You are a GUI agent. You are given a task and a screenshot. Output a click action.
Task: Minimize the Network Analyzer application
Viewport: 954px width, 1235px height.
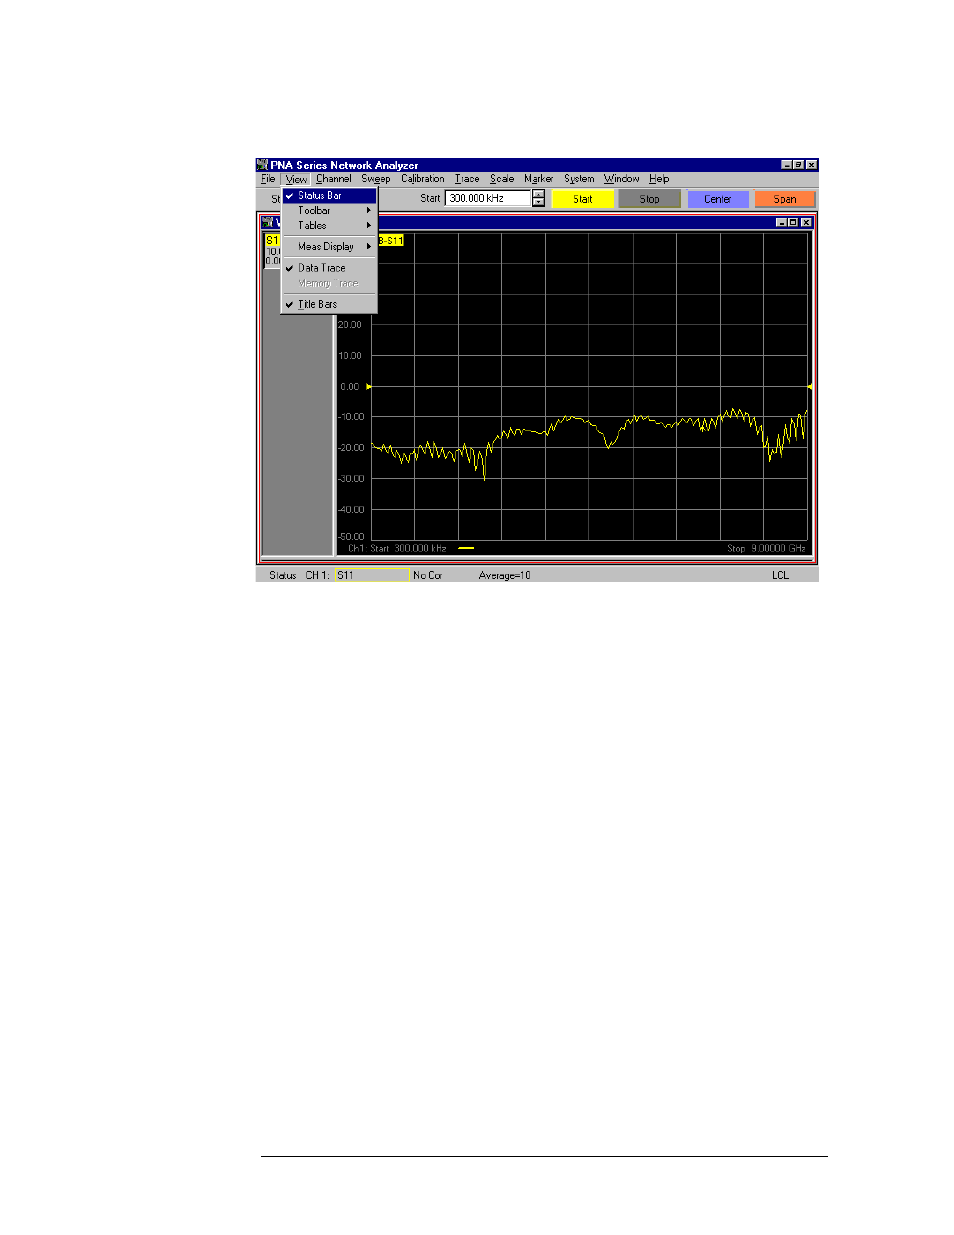click(787, 165)
